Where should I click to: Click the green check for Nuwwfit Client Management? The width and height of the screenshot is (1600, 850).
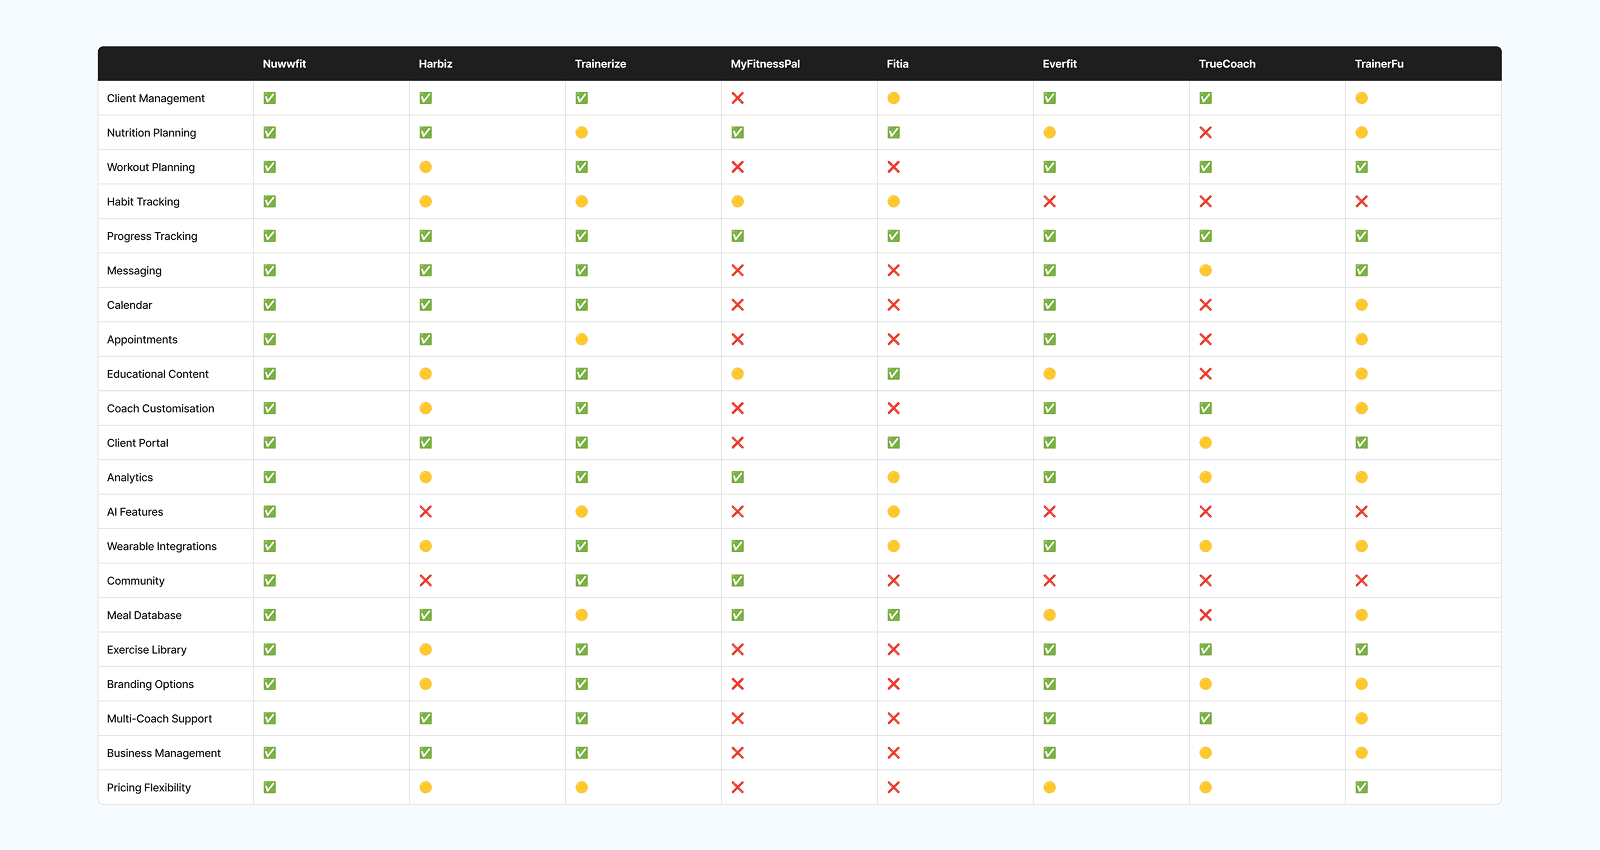(x=269, y=98)
